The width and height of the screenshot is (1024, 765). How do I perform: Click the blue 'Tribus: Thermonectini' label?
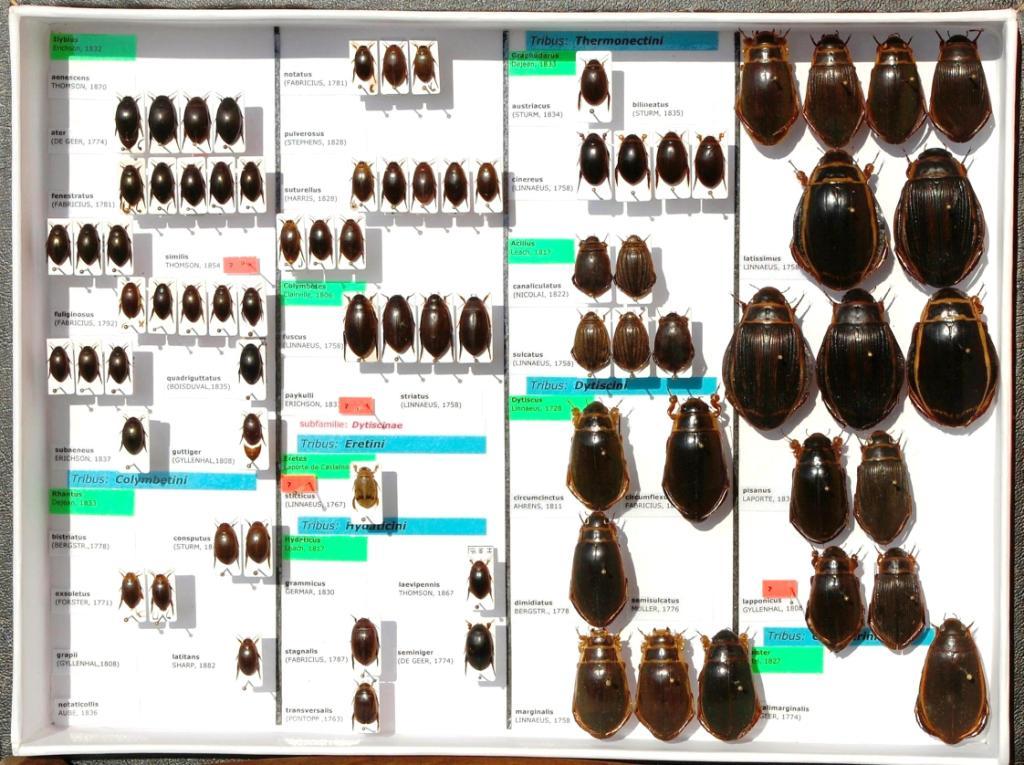coord(621,41)
